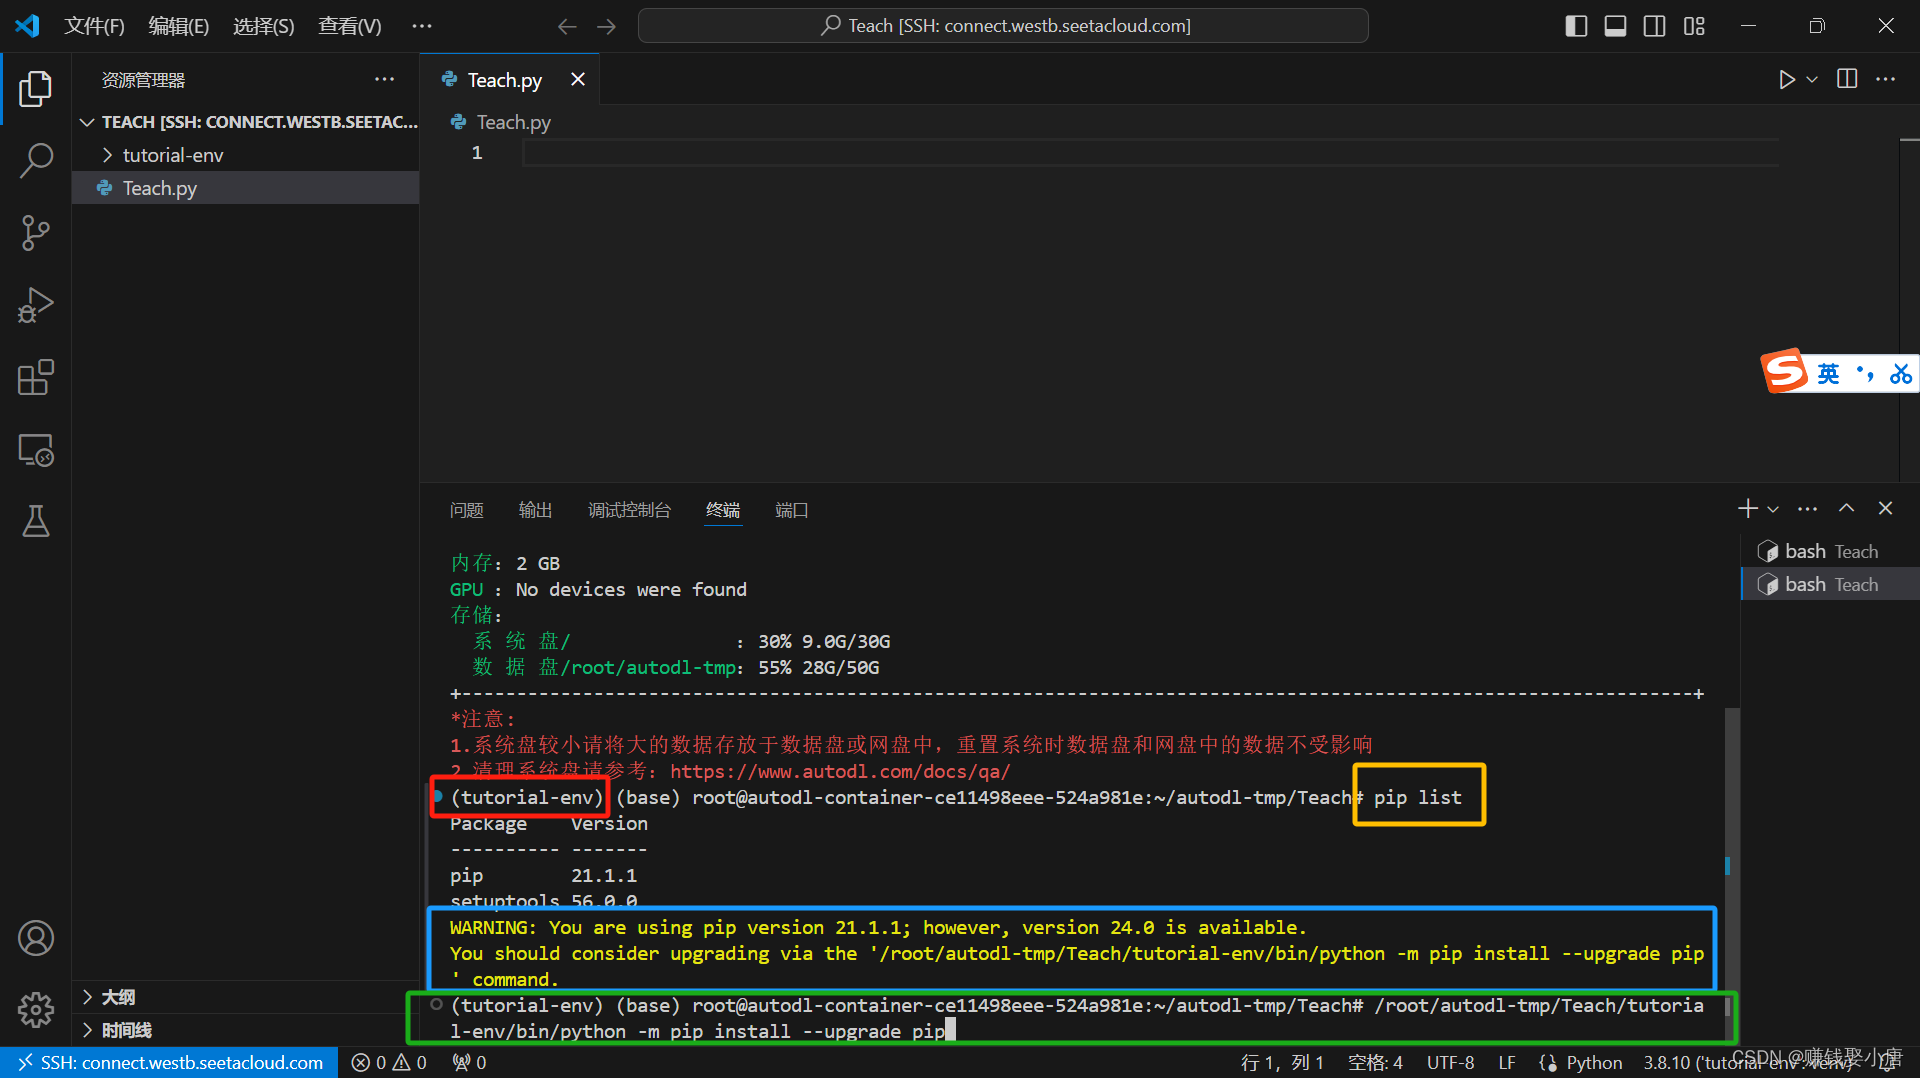Image resolution: width=1920 pixels, height=1078 pixels.
Task: Click the Sogou input method logo
Action: (x=1785, y=371)
